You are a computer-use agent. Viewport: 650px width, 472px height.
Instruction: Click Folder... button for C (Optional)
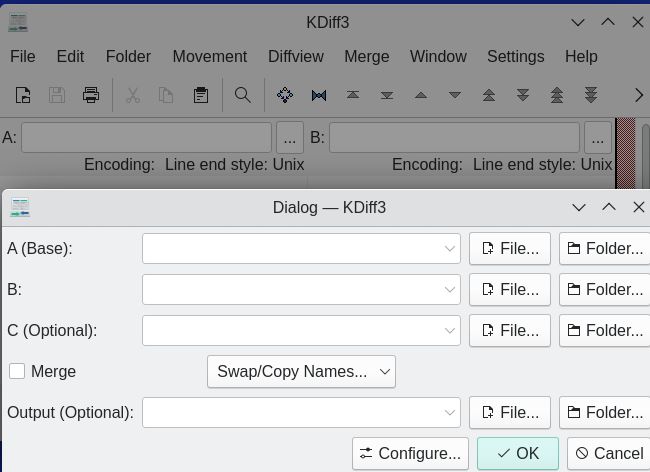click(x=604, y=331)
